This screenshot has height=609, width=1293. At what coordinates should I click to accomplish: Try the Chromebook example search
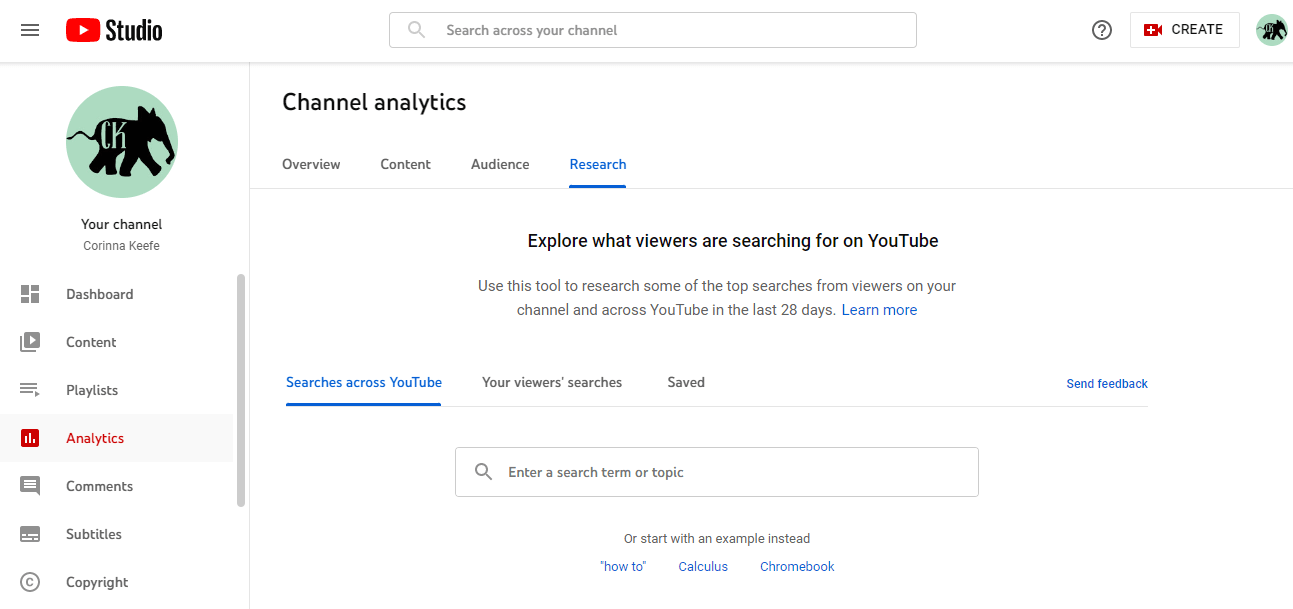[x=797, y=566]
